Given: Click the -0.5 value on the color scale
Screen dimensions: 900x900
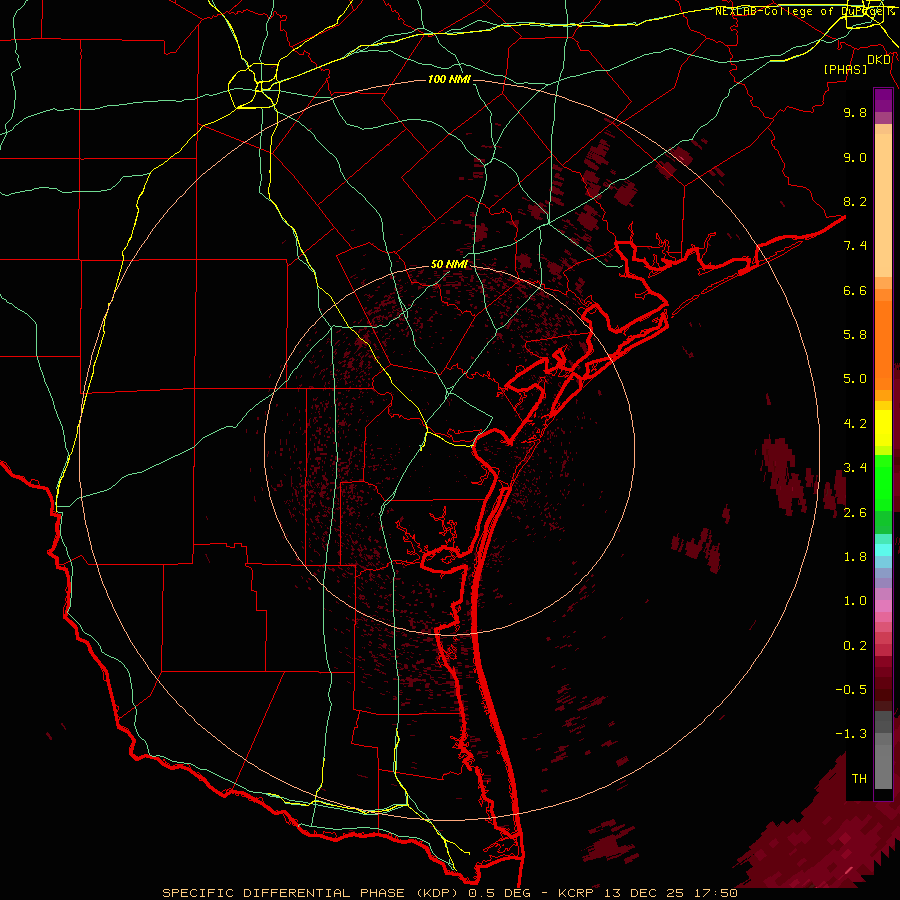Looking at the screenshot, I should click(851, 689).
